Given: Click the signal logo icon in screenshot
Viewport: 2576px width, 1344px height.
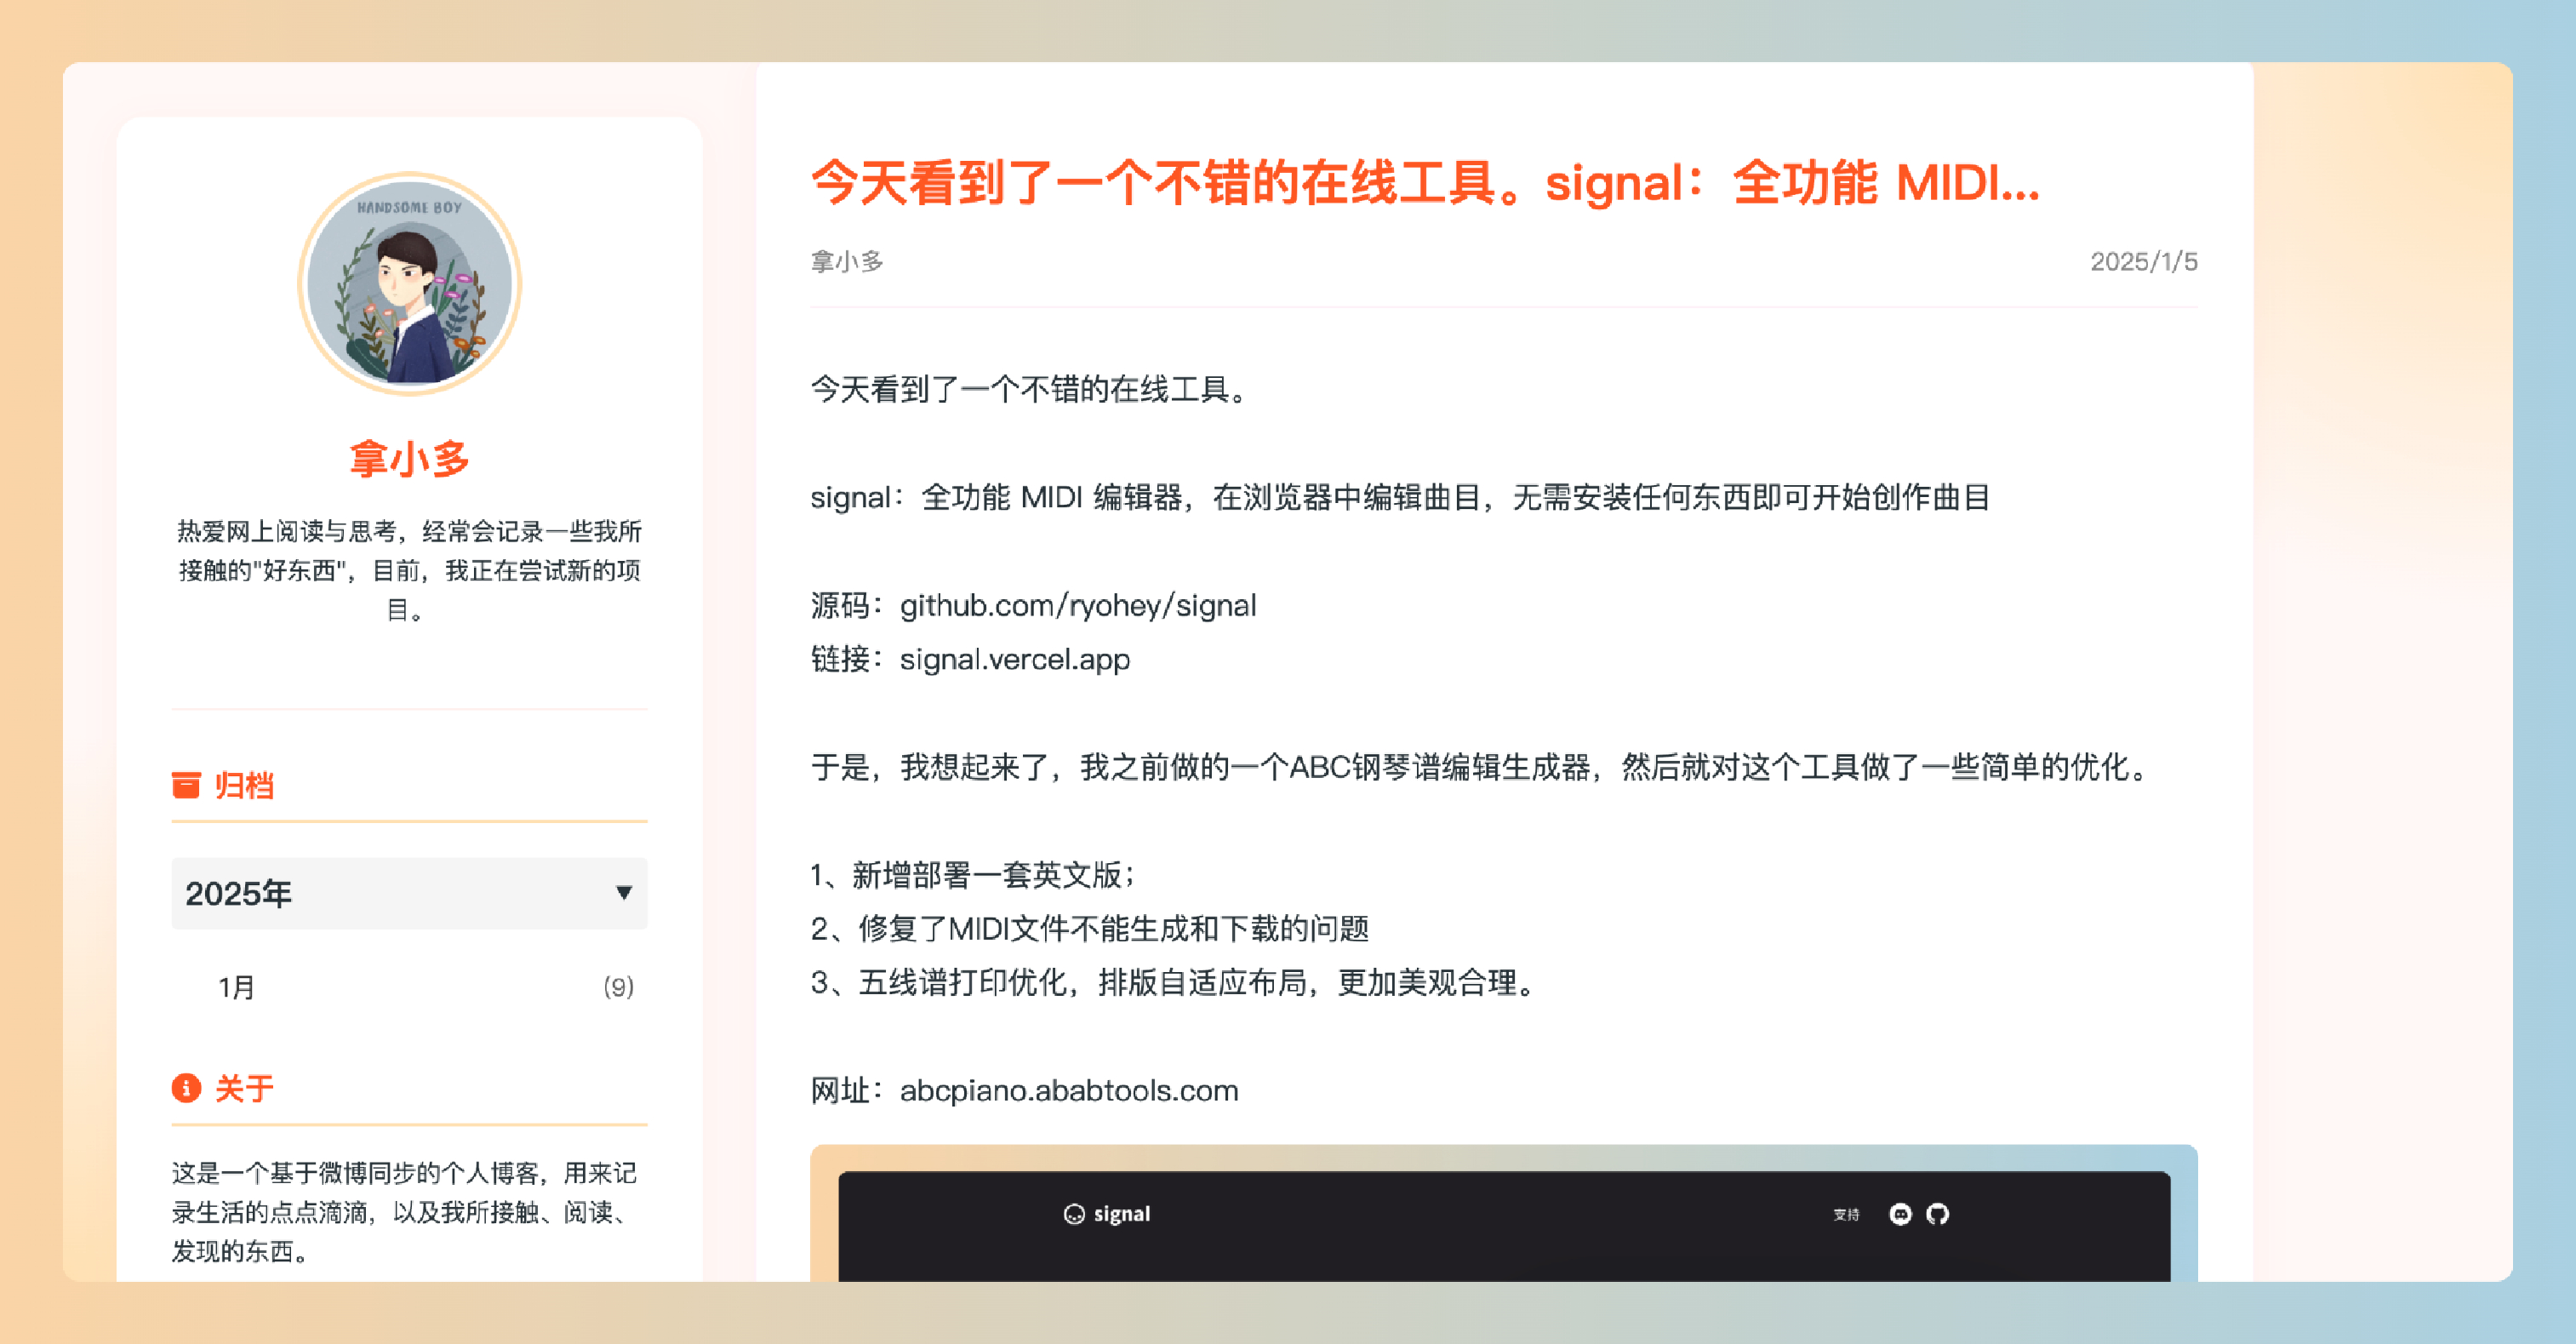Looking at the screenshot, I should (x=1074, y=1214).
